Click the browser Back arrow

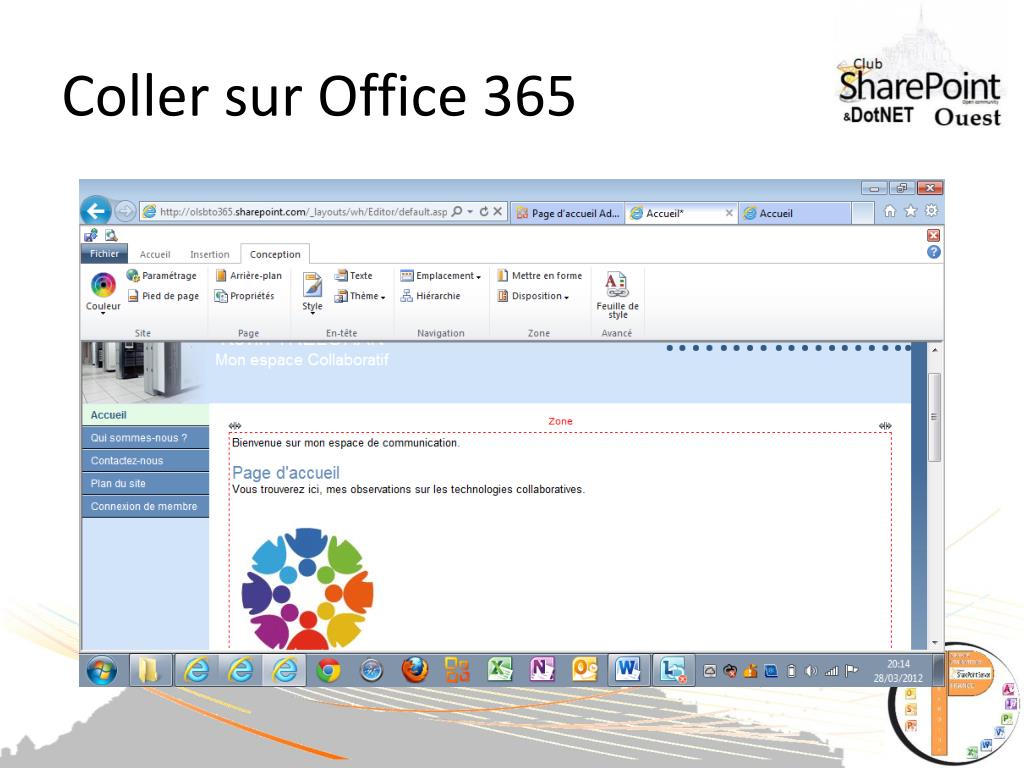[x=96, y=211]
